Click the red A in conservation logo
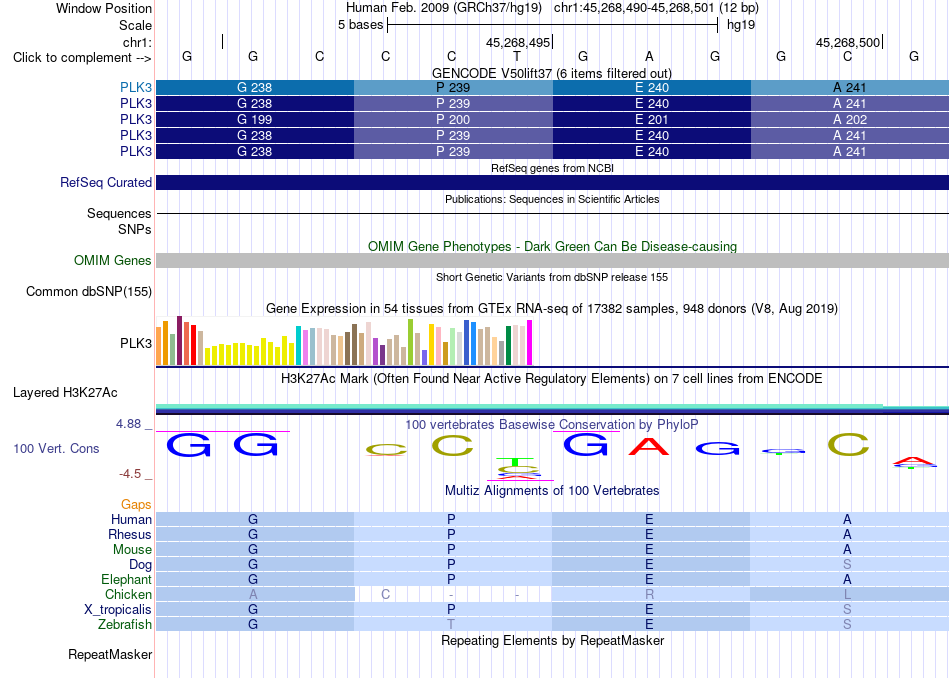The image size is (950, 678). (x=649, y=446)
